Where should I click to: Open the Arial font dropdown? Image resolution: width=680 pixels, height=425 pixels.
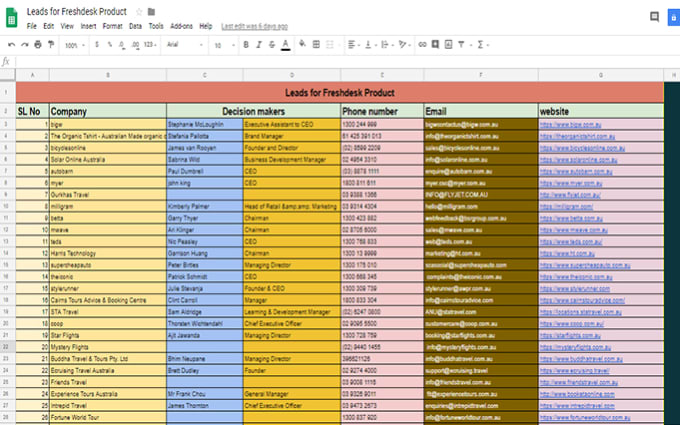[x=185, y=45]
